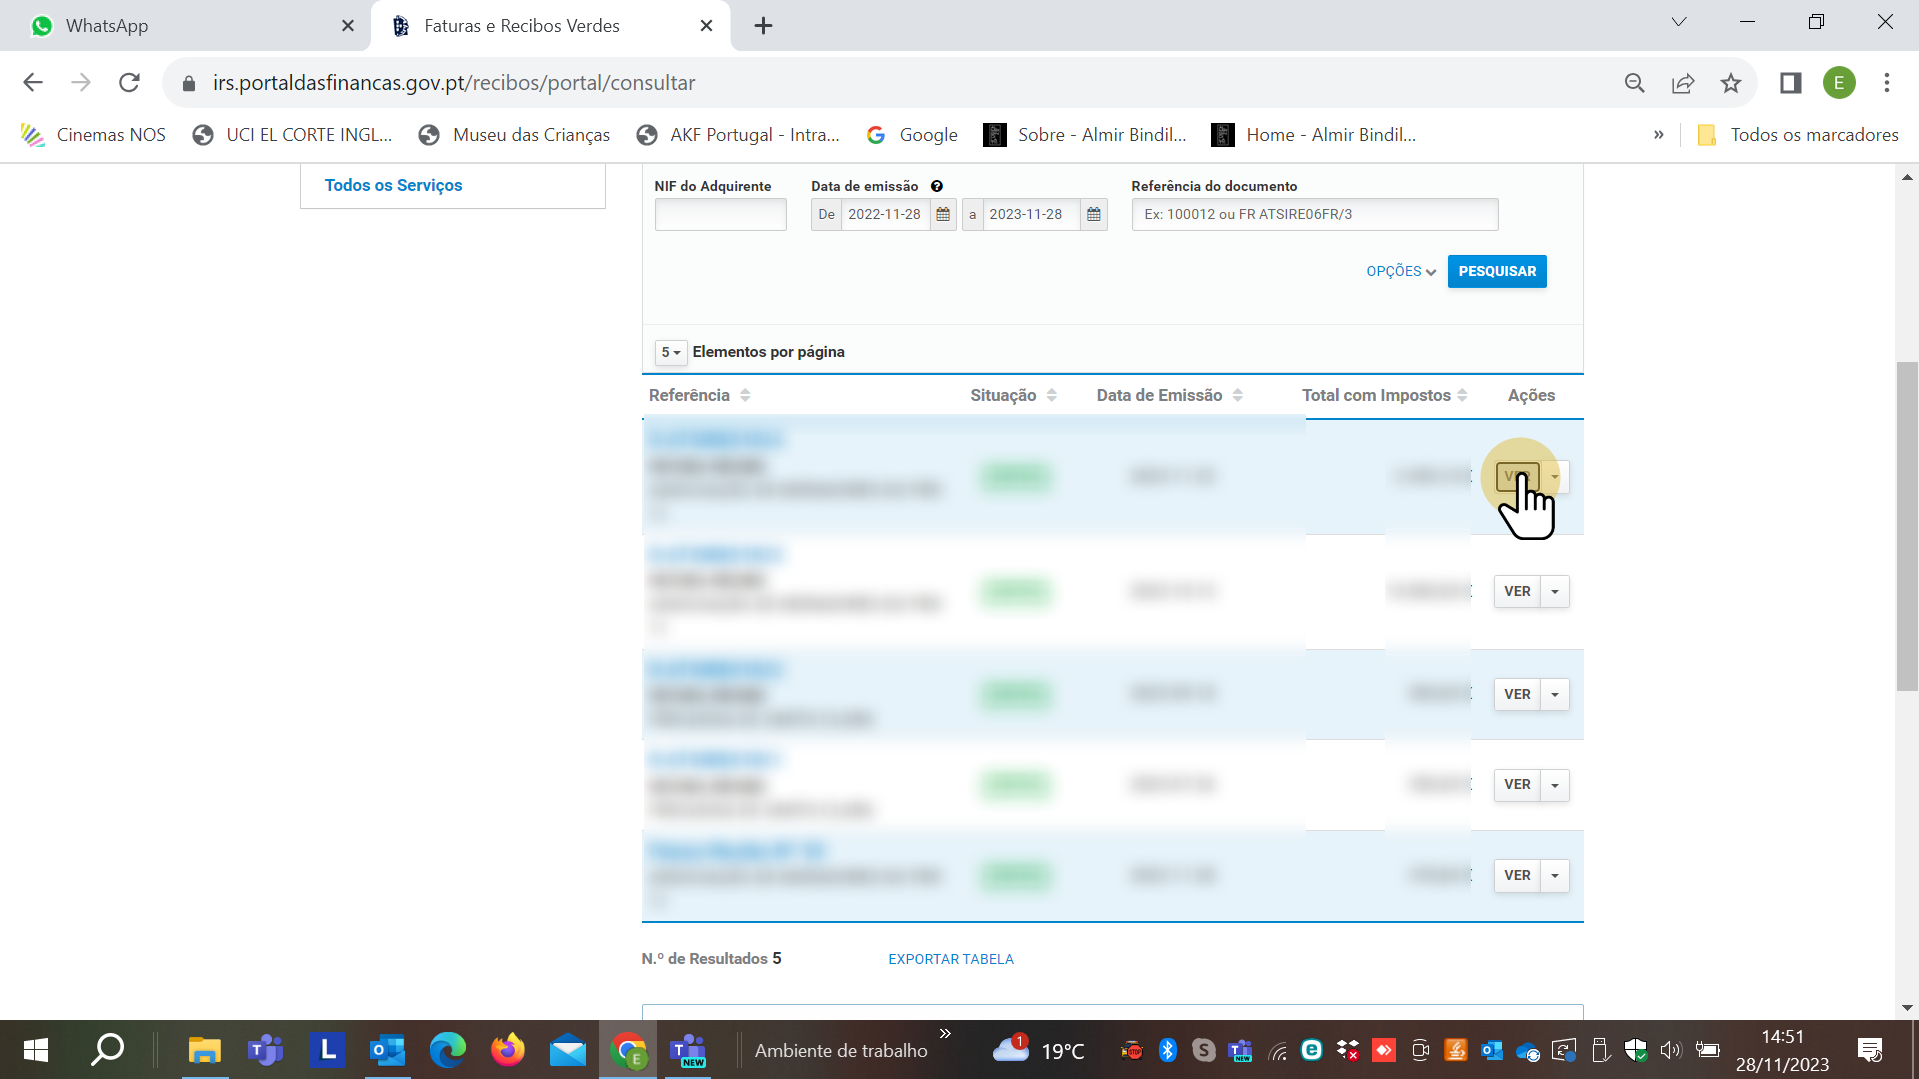Open the start date calendar picker
This screenshot has width=1919, height=1079.
tap(942, 215)
